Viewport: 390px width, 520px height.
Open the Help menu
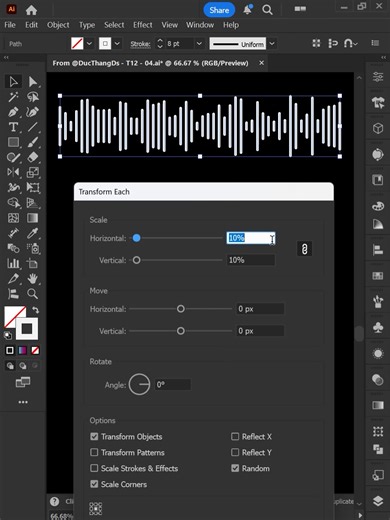pyautogui.click(x=231, y=25)
